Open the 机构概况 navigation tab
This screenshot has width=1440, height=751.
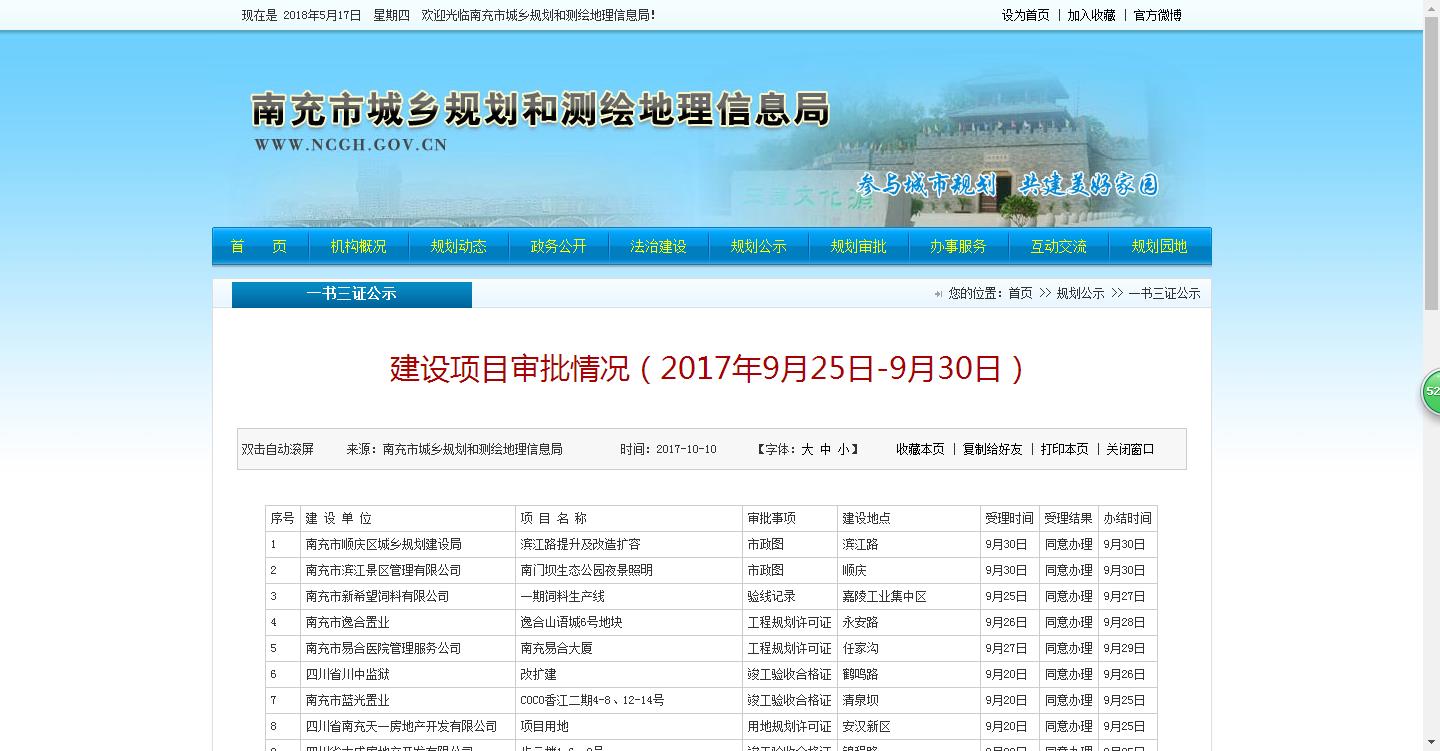tap(359, 246)
